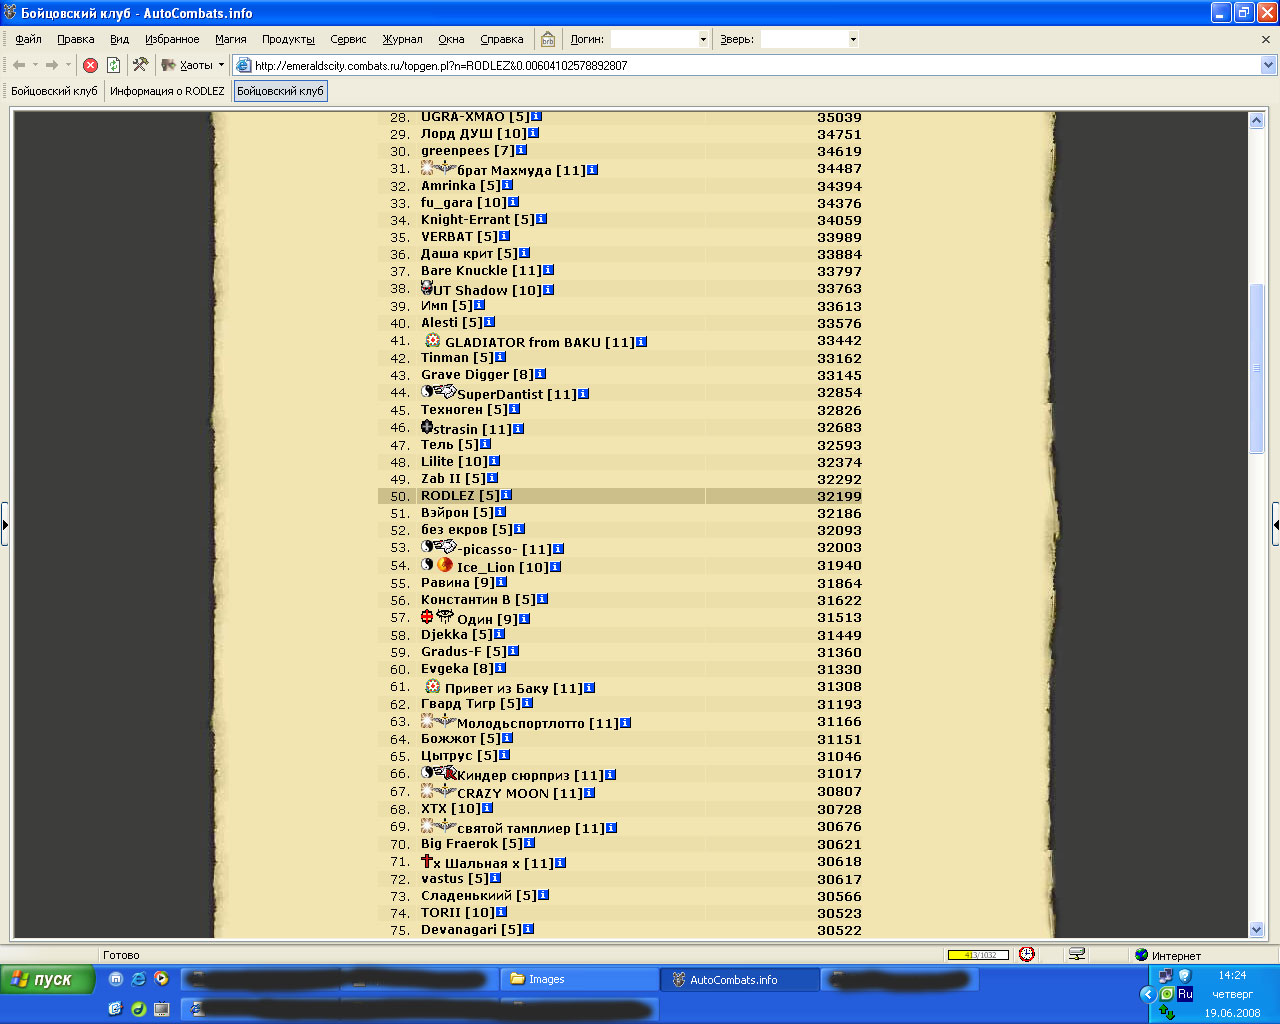
Task: Open the Магия menu
Action: tap(230, 39)
